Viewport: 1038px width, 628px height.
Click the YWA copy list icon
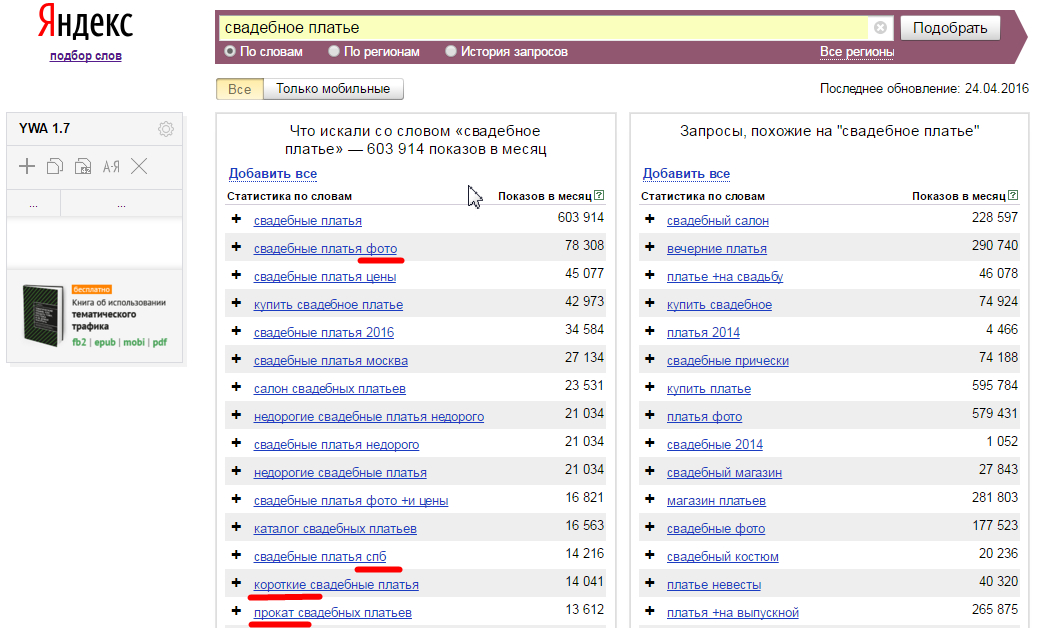(x=55, y=167)
